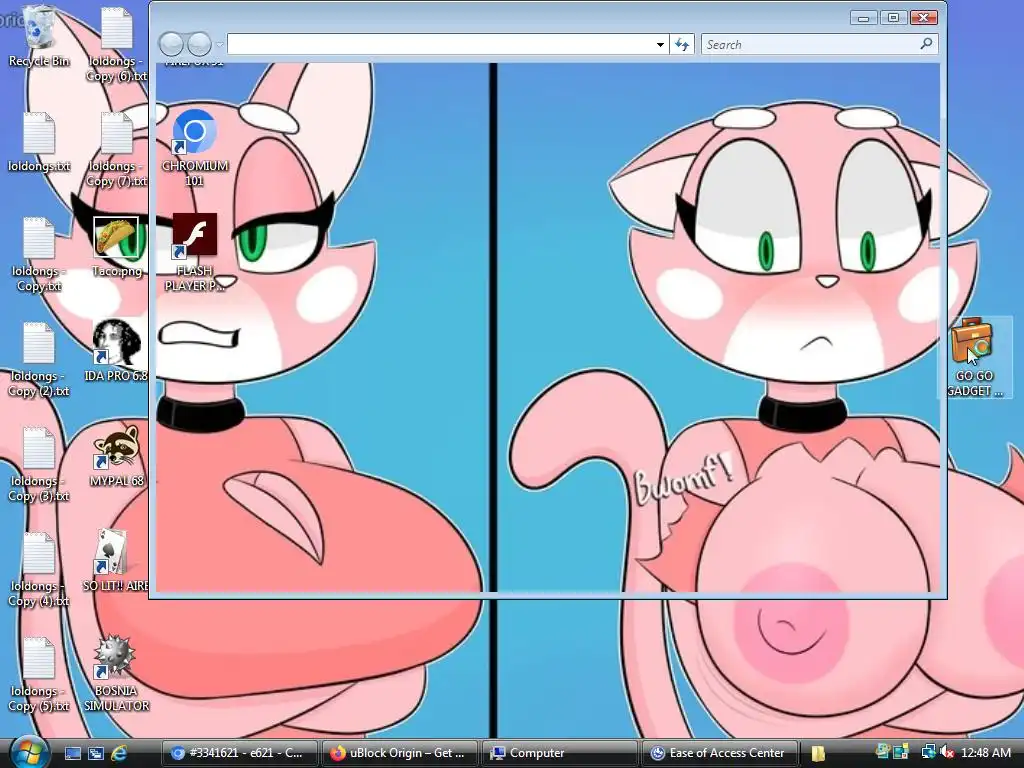
Task: Minimize the Explorer window
Action: 863,18
